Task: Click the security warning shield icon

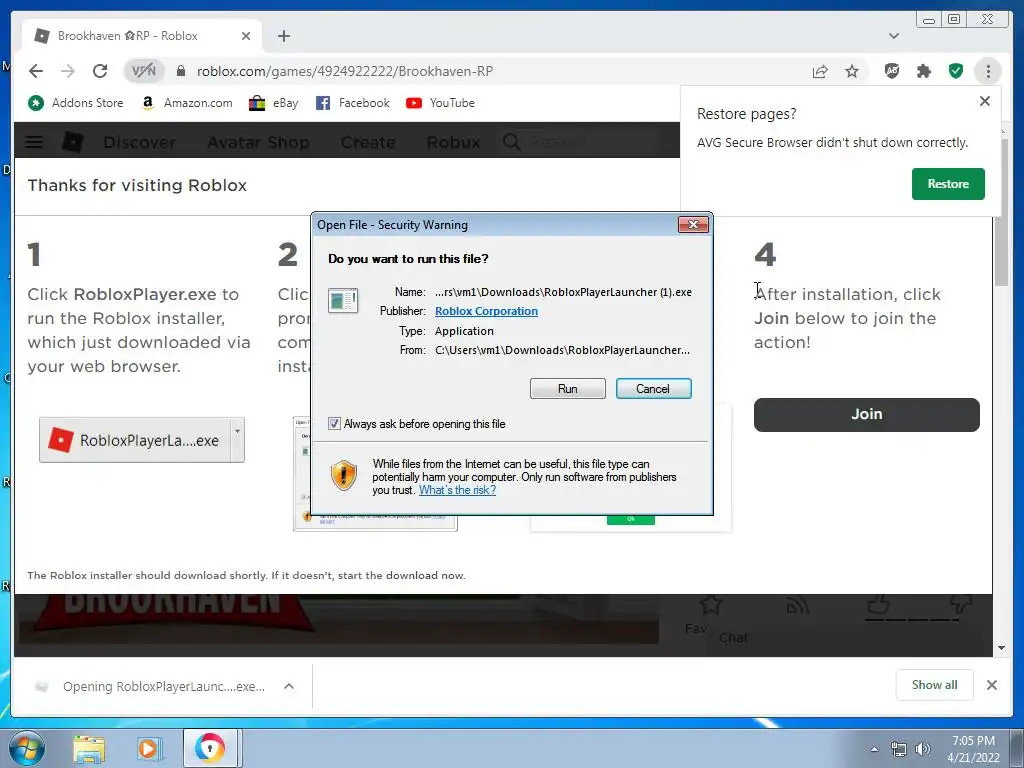Action: click(x=344, y=475)
